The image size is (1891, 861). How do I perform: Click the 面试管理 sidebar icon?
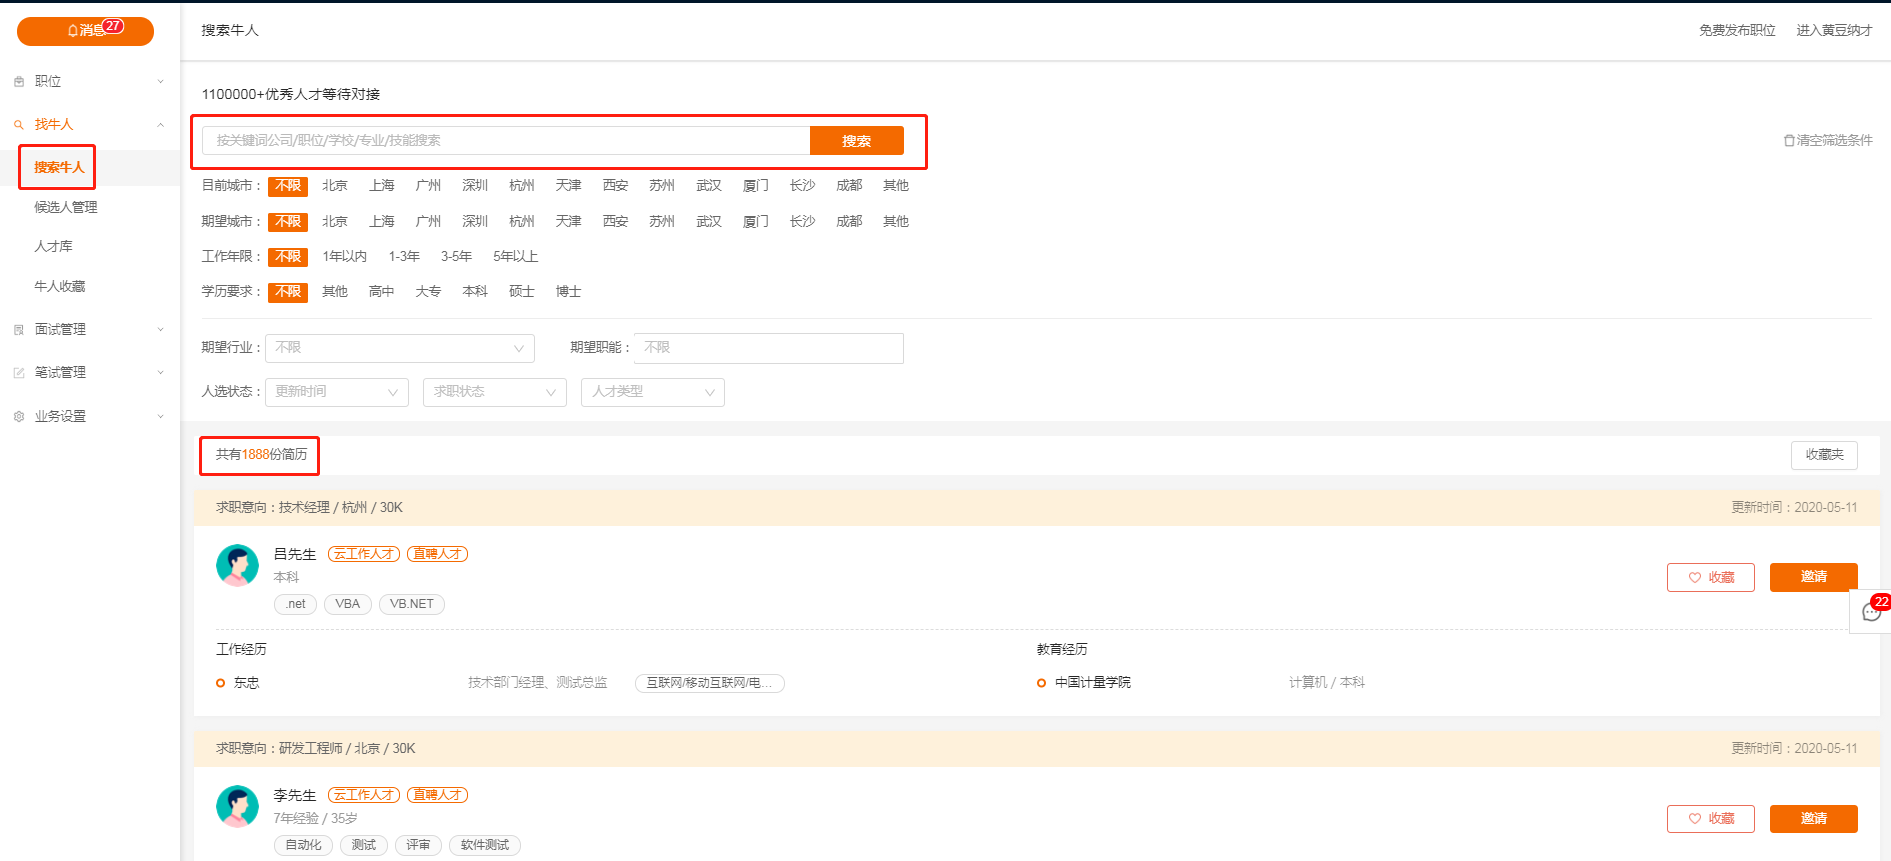click(19, 330)
